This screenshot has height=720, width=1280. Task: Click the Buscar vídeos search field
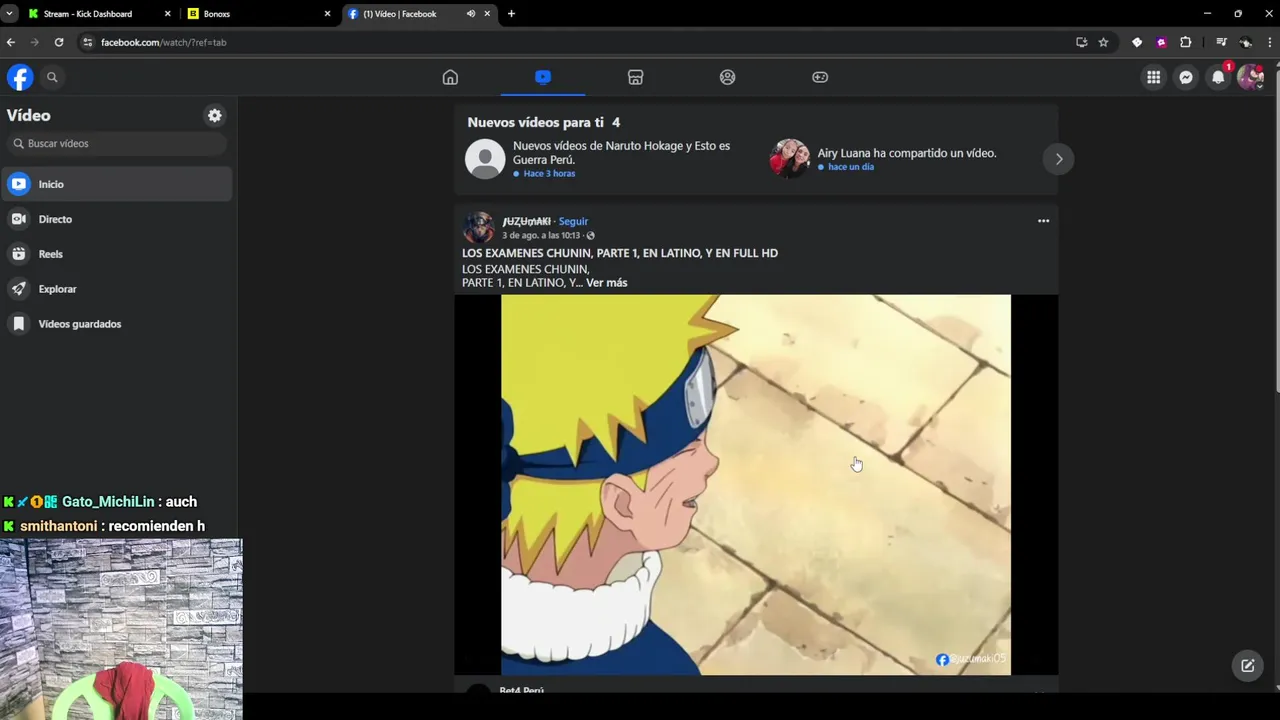[116, 143]
